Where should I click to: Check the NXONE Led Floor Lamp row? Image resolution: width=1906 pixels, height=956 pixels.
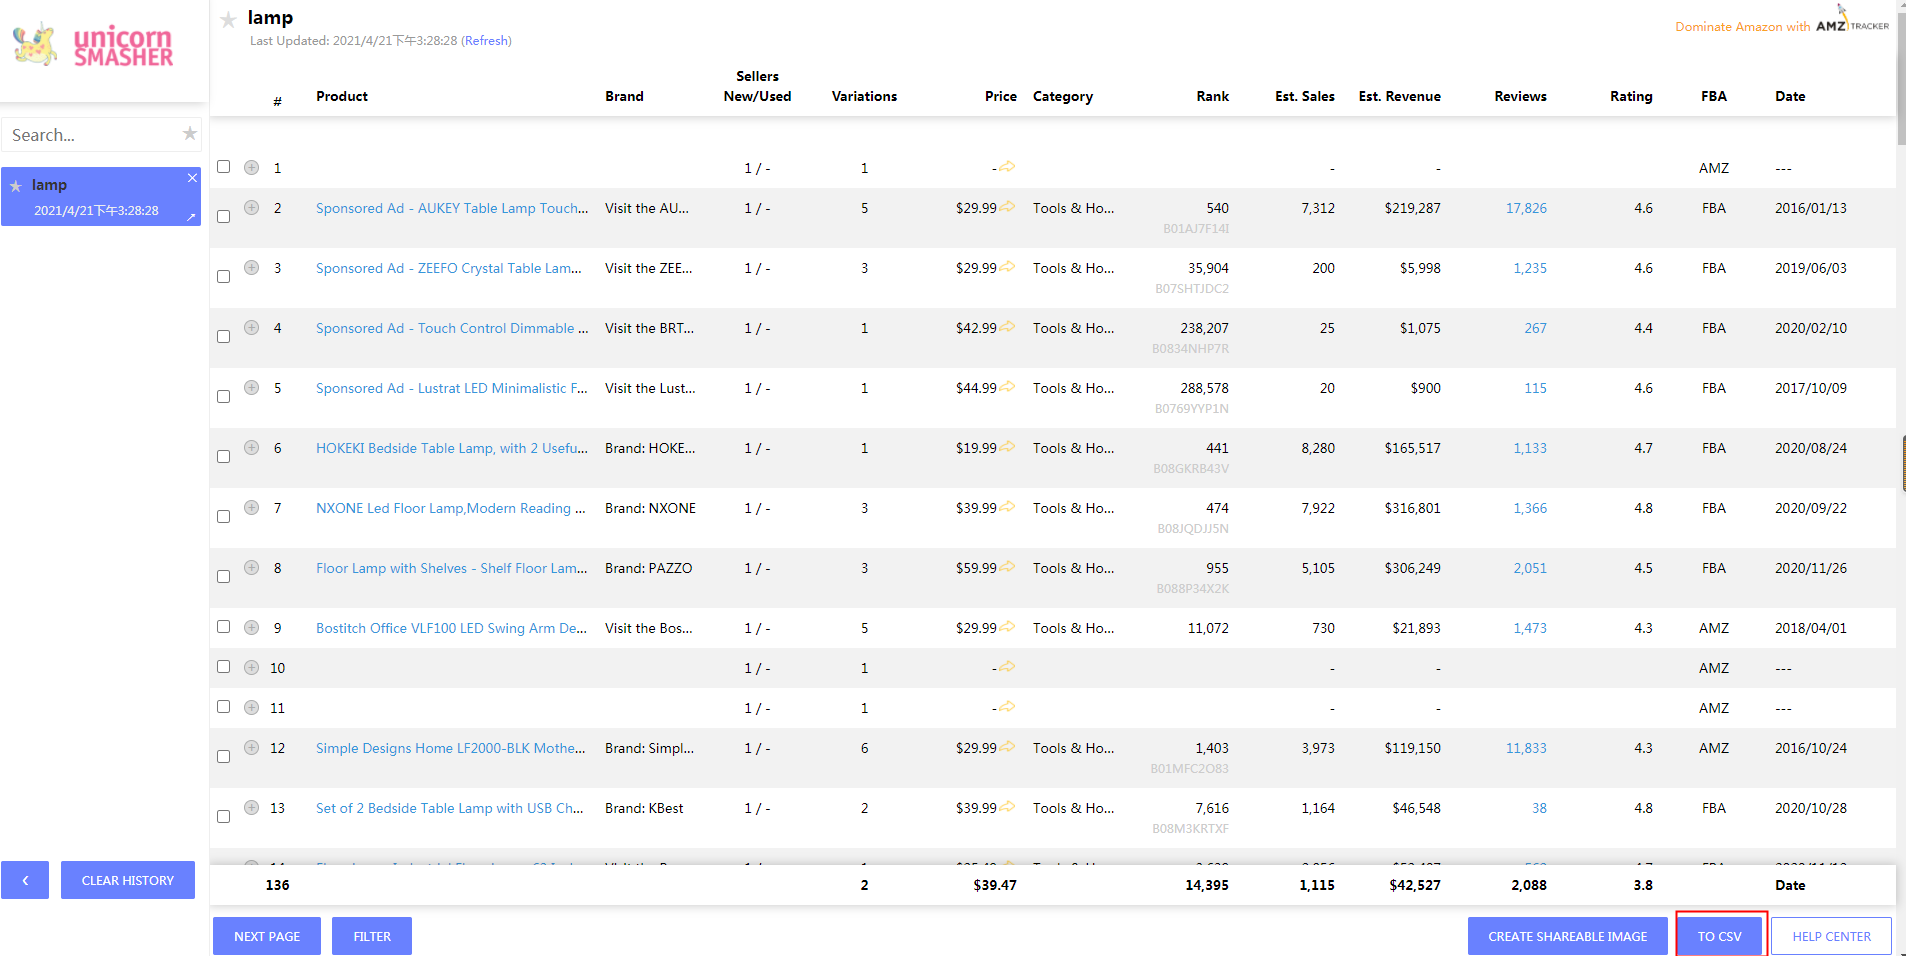224,516
